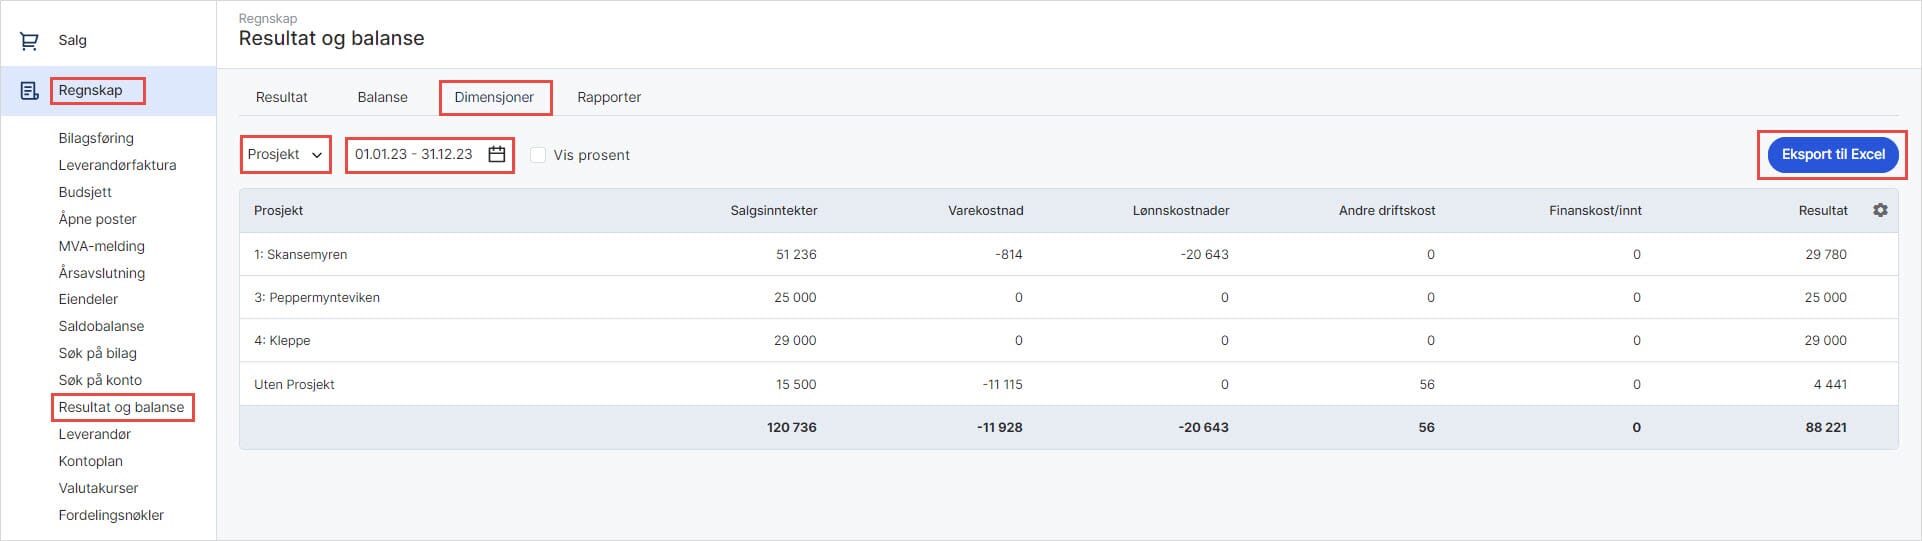Viewport: 1922px width, 541px height.
Task: Select Saldobalanse from the sidebar
Action: [101, 326]
